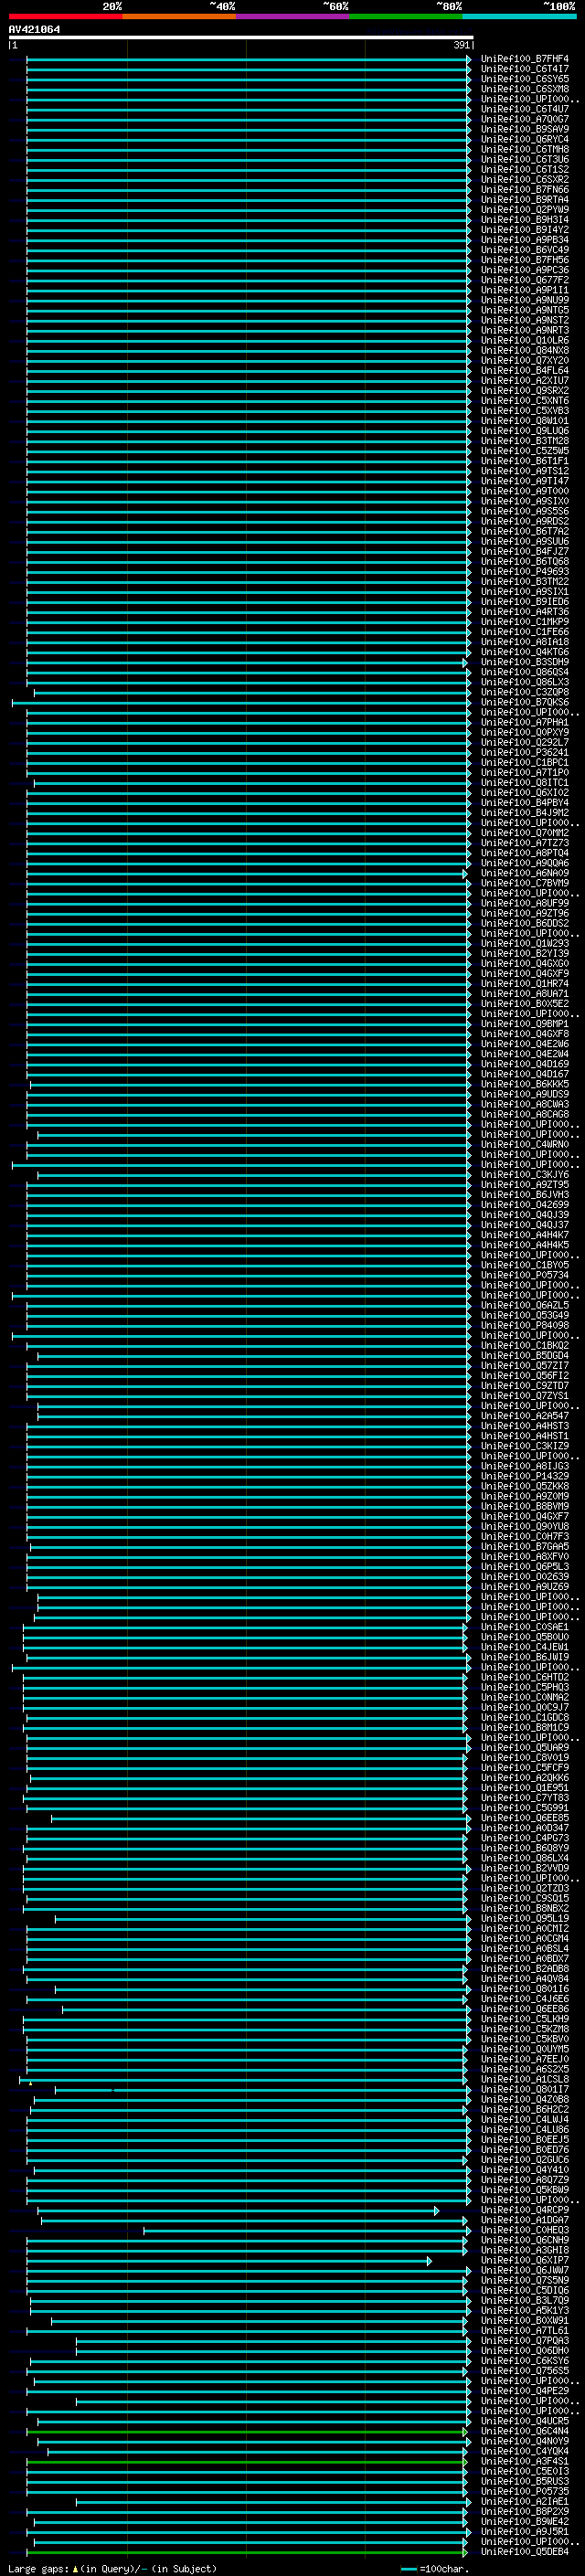Select hit label UniRef100_P05734
585x2576 pixels.
524,1275
